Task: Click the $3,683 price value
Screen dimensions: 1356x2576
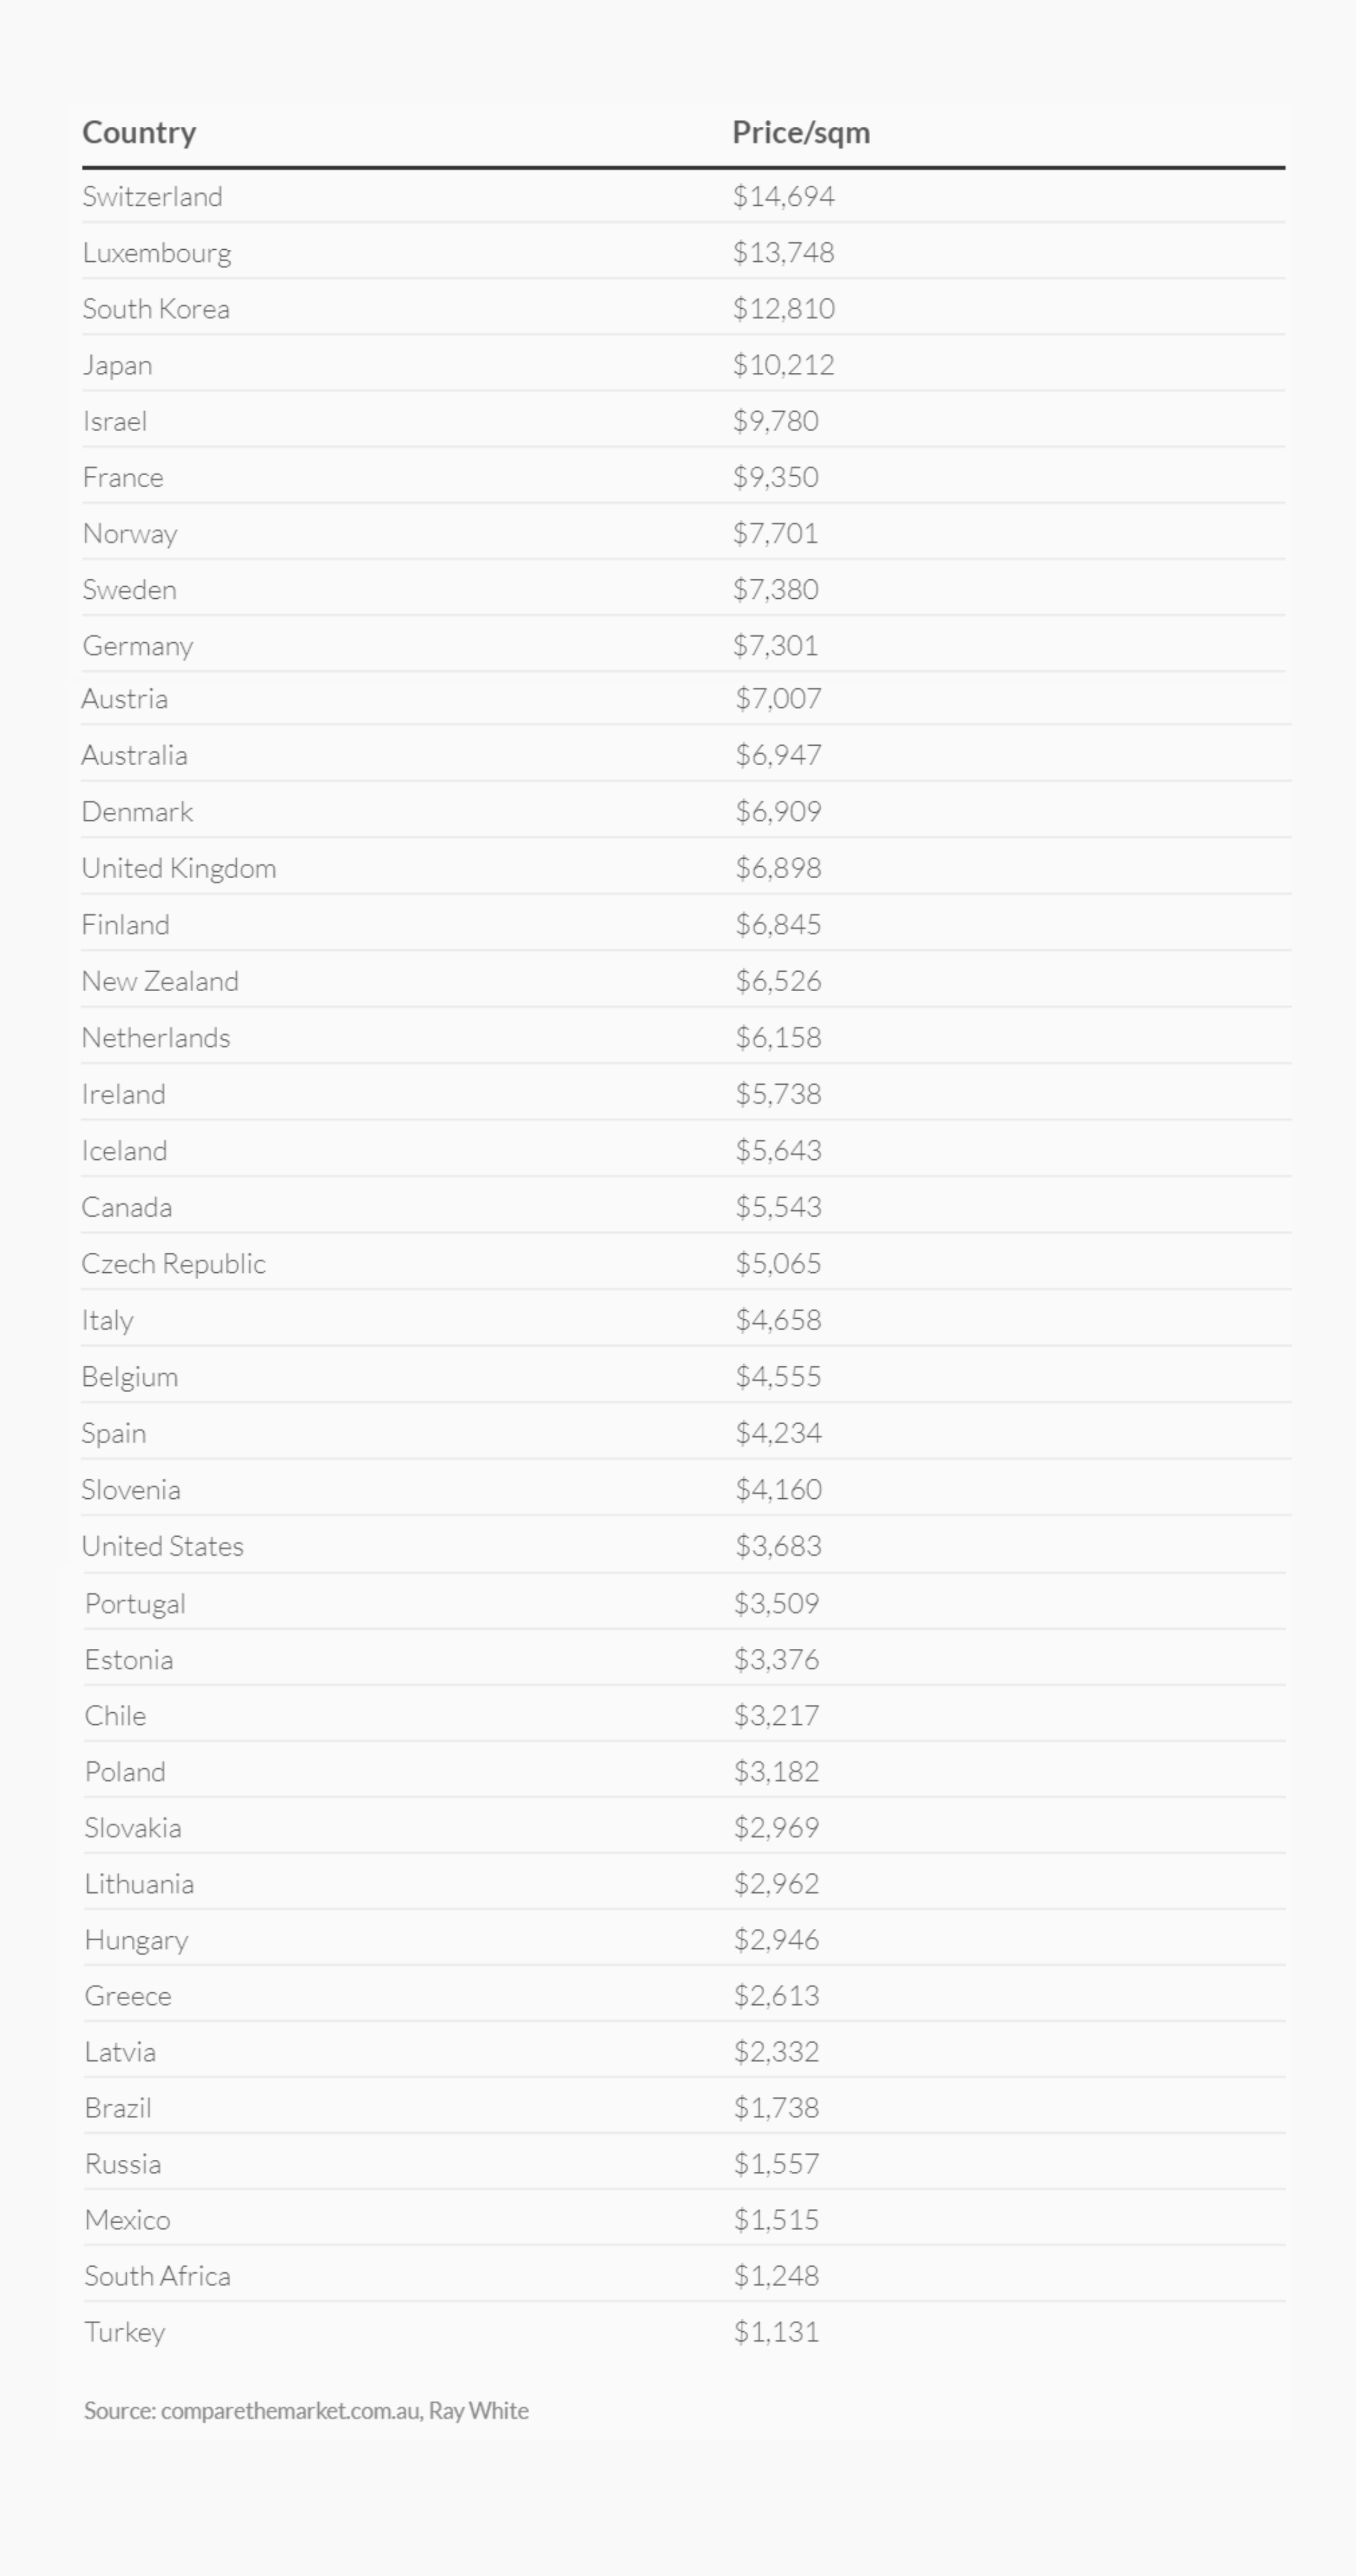Action: click(x=778, y=1546)
